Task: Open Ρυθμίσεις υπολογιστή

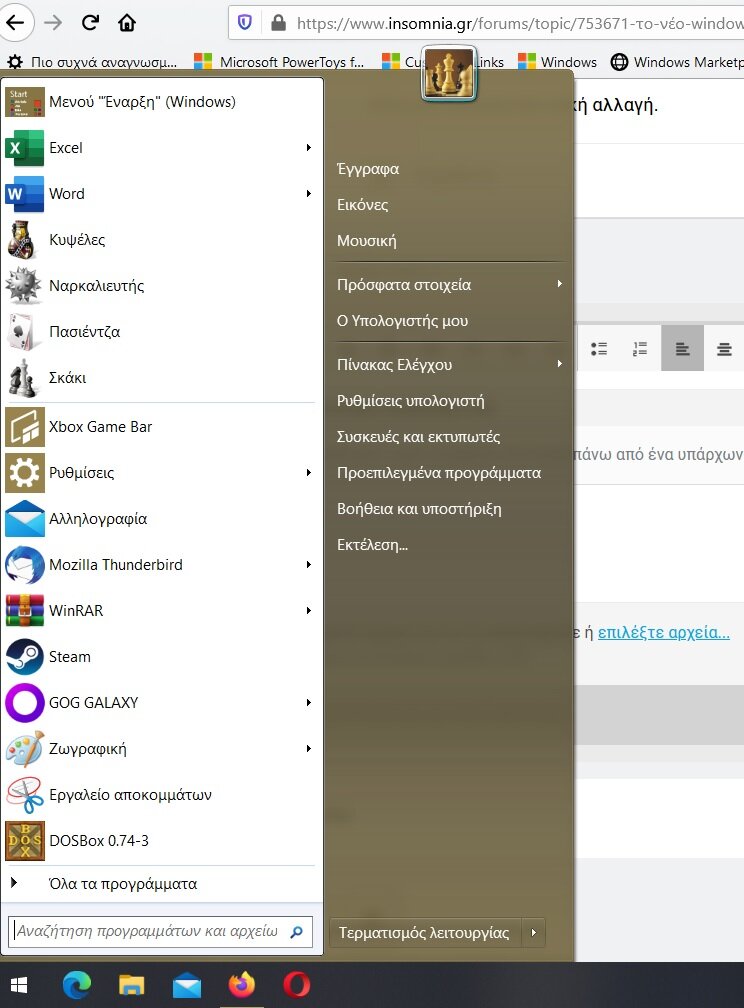Action: 410,400
